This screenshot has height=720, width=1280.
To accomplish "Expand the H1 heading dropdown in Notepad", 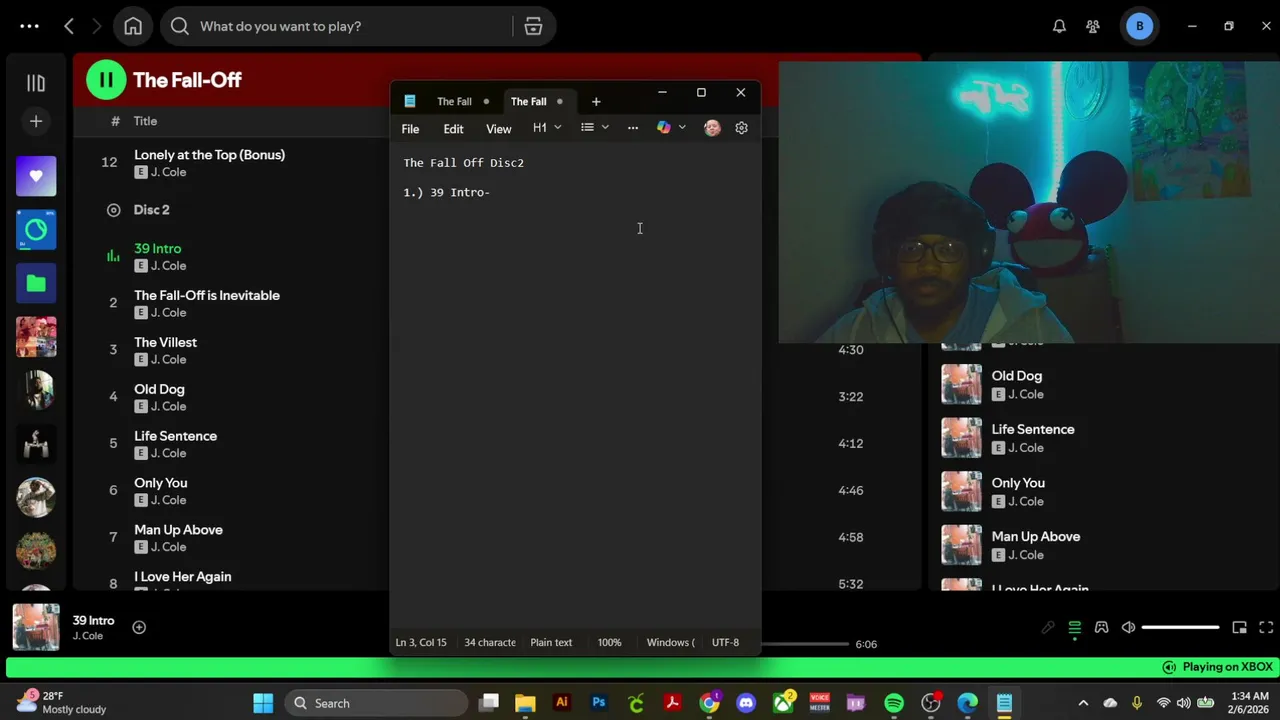I will tap(547, 128).
